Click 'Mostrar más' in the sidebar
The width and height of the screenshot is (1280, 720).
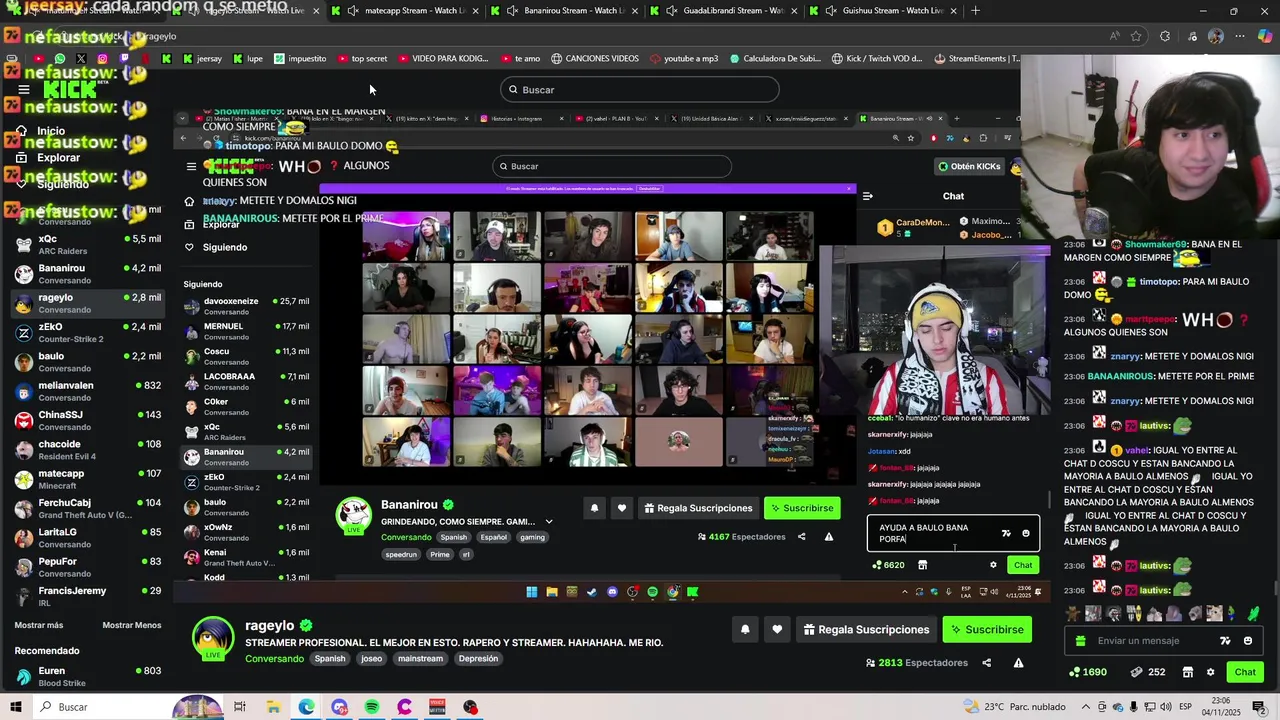click(x=38, y=625)
